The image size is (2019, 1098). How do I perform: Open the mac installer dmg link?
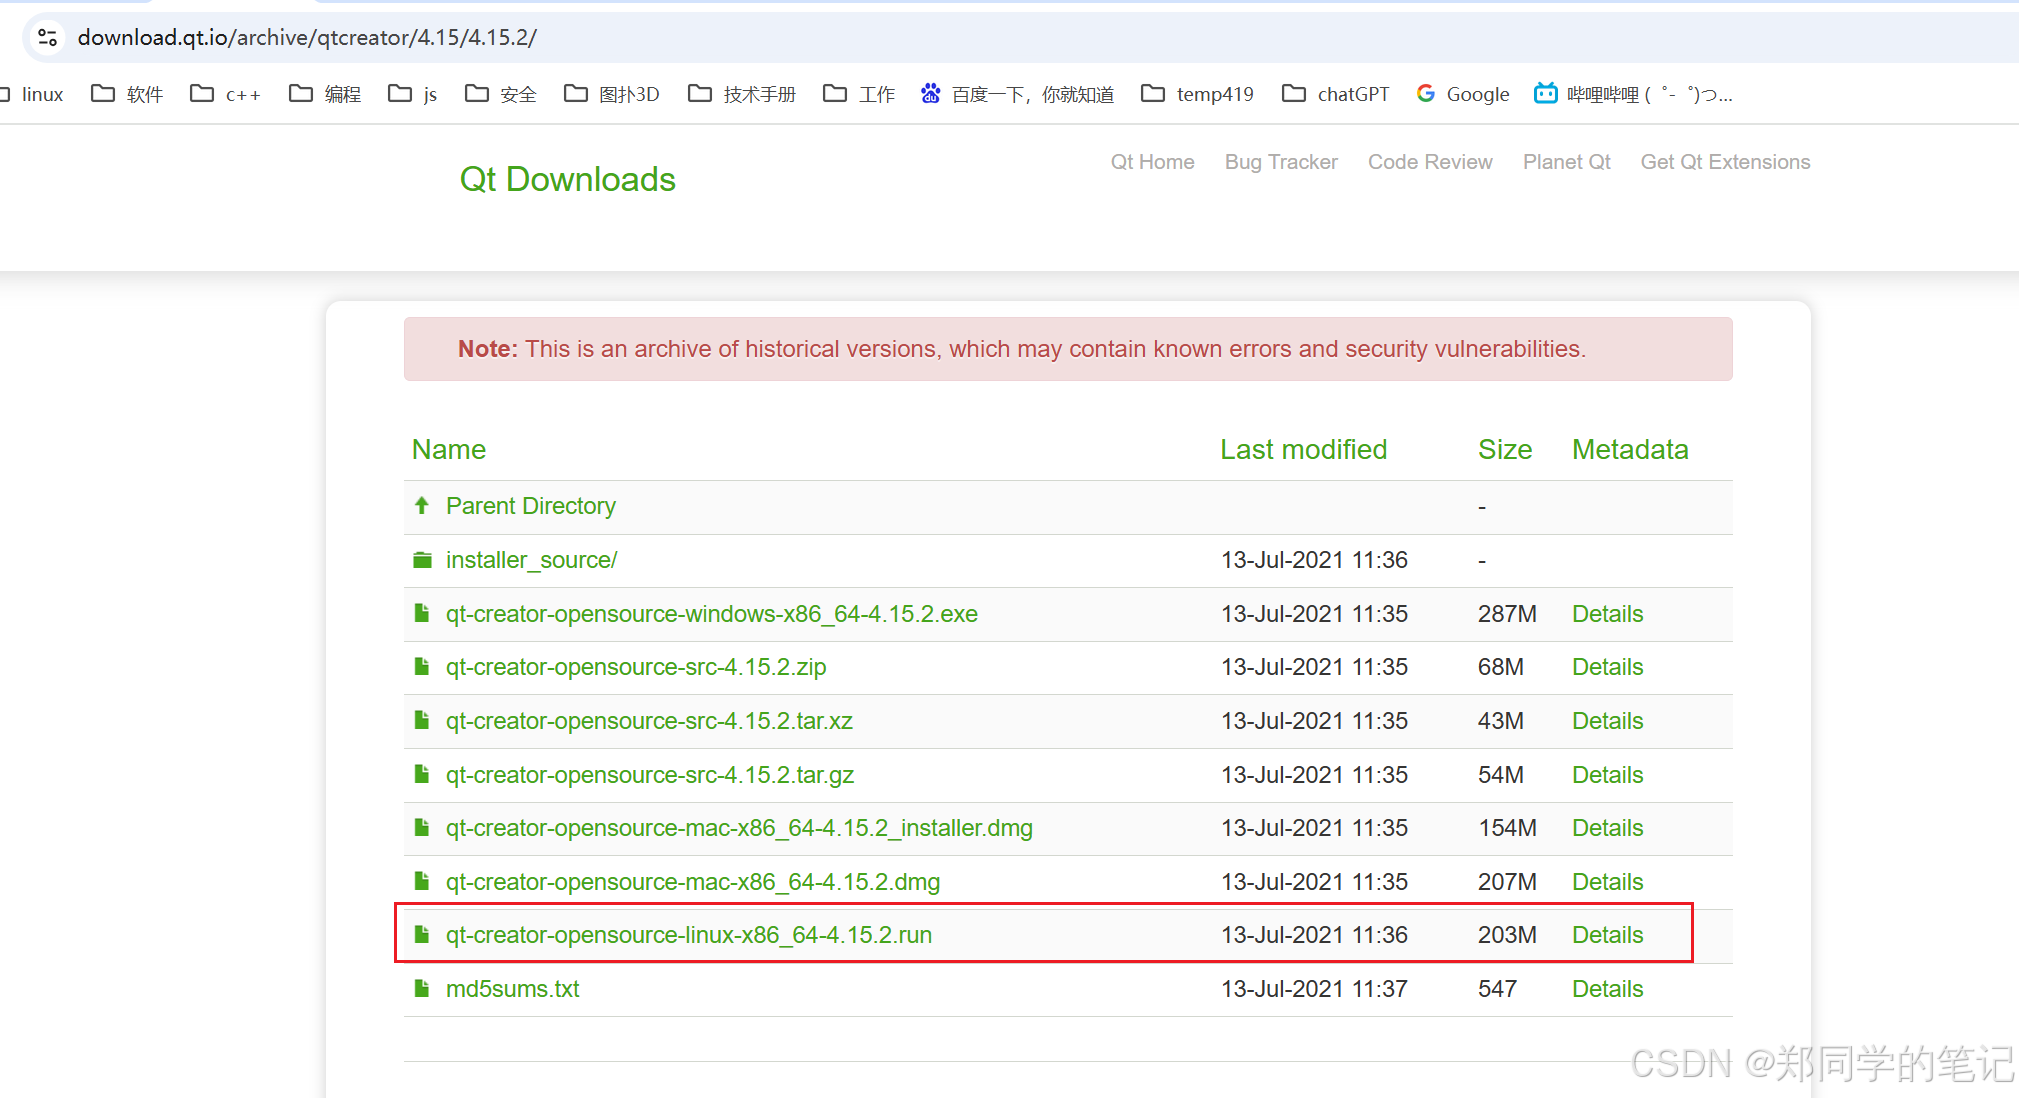coord(739,828)
